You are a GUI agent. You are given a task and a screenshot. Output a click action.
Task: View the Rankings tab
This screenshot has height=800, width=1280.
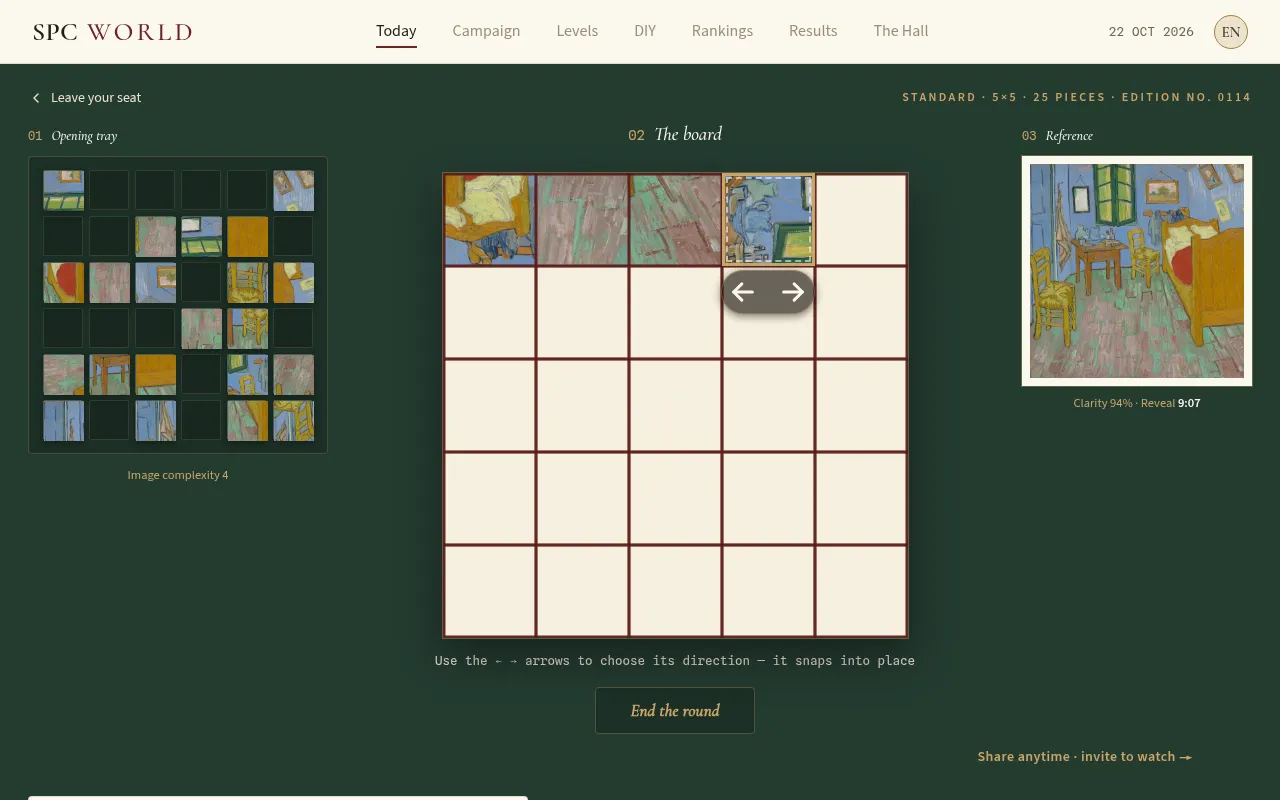722,31
